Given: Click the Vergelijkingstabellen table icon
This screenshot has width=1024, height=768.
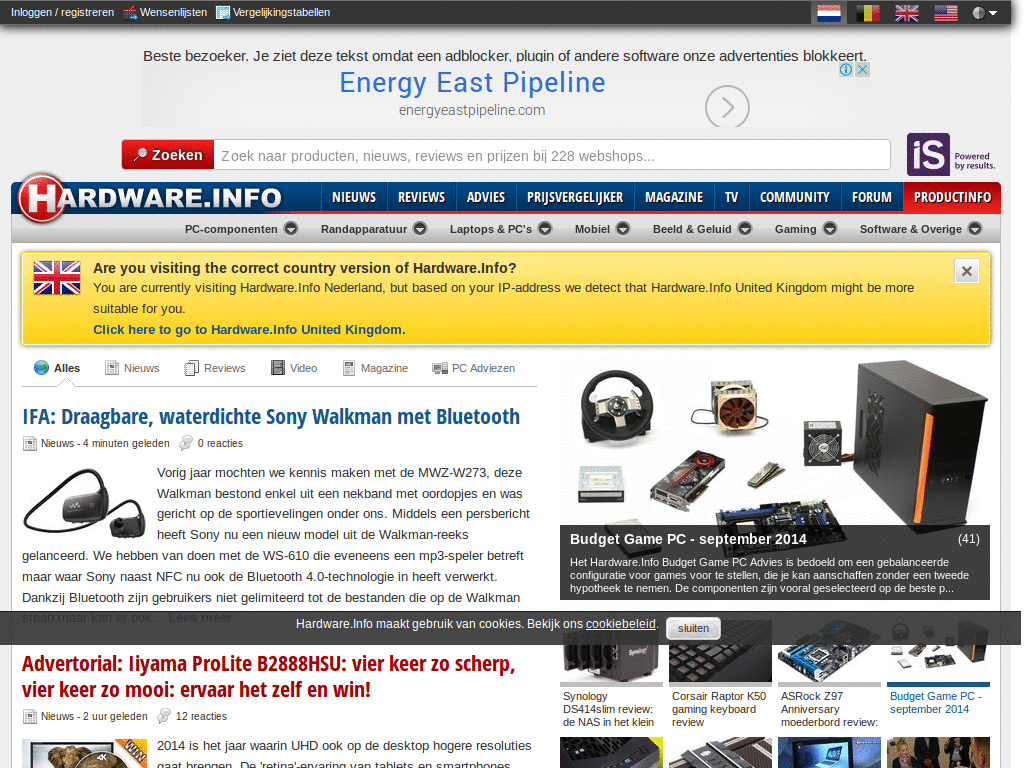Looking at the screenshot, I should click(223, 12).
